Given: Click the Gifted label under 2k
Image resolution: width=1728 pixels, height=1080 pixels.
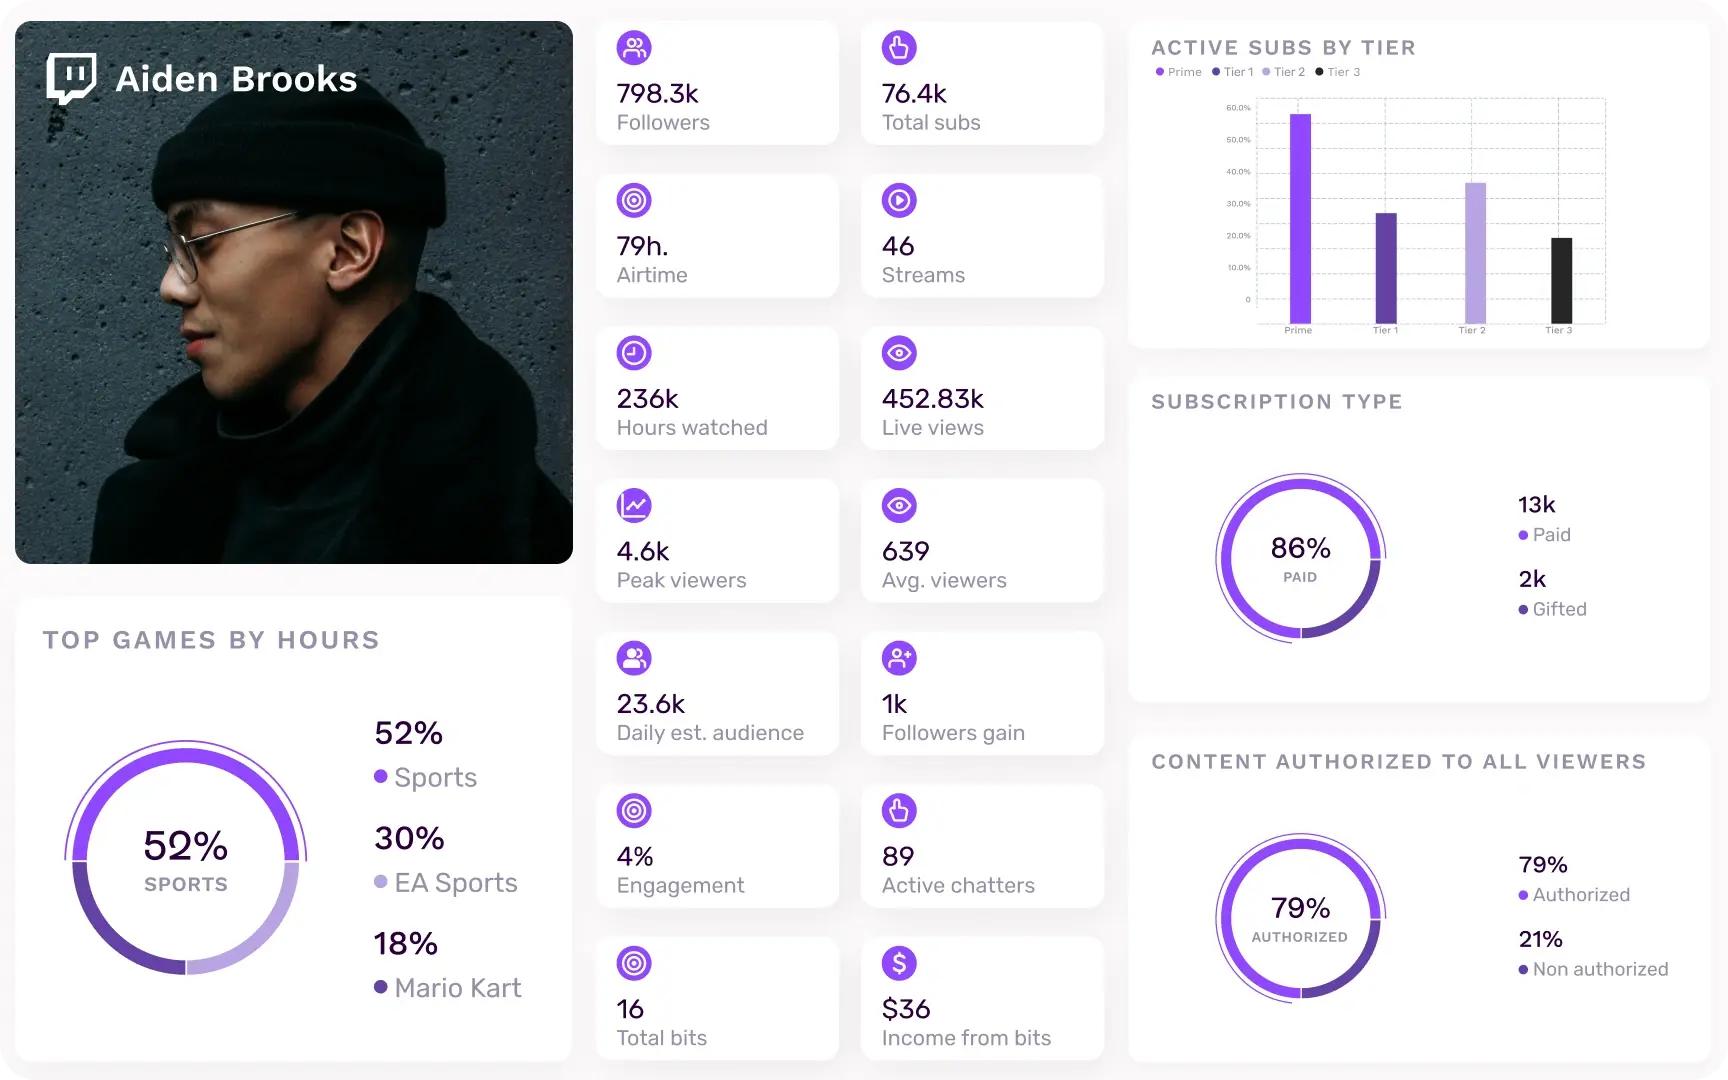Looking at the screenshot, I should tap(1558, 609).
